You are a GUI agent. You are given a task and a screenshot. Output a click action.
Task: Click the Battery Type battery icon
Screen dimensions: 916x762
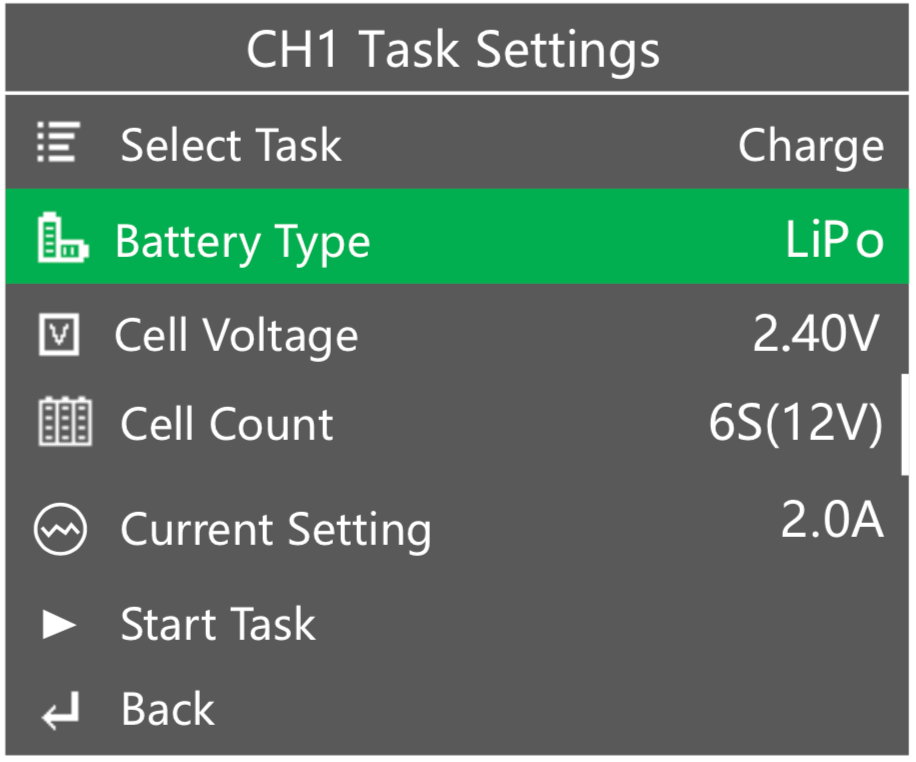tap(62, 240)
